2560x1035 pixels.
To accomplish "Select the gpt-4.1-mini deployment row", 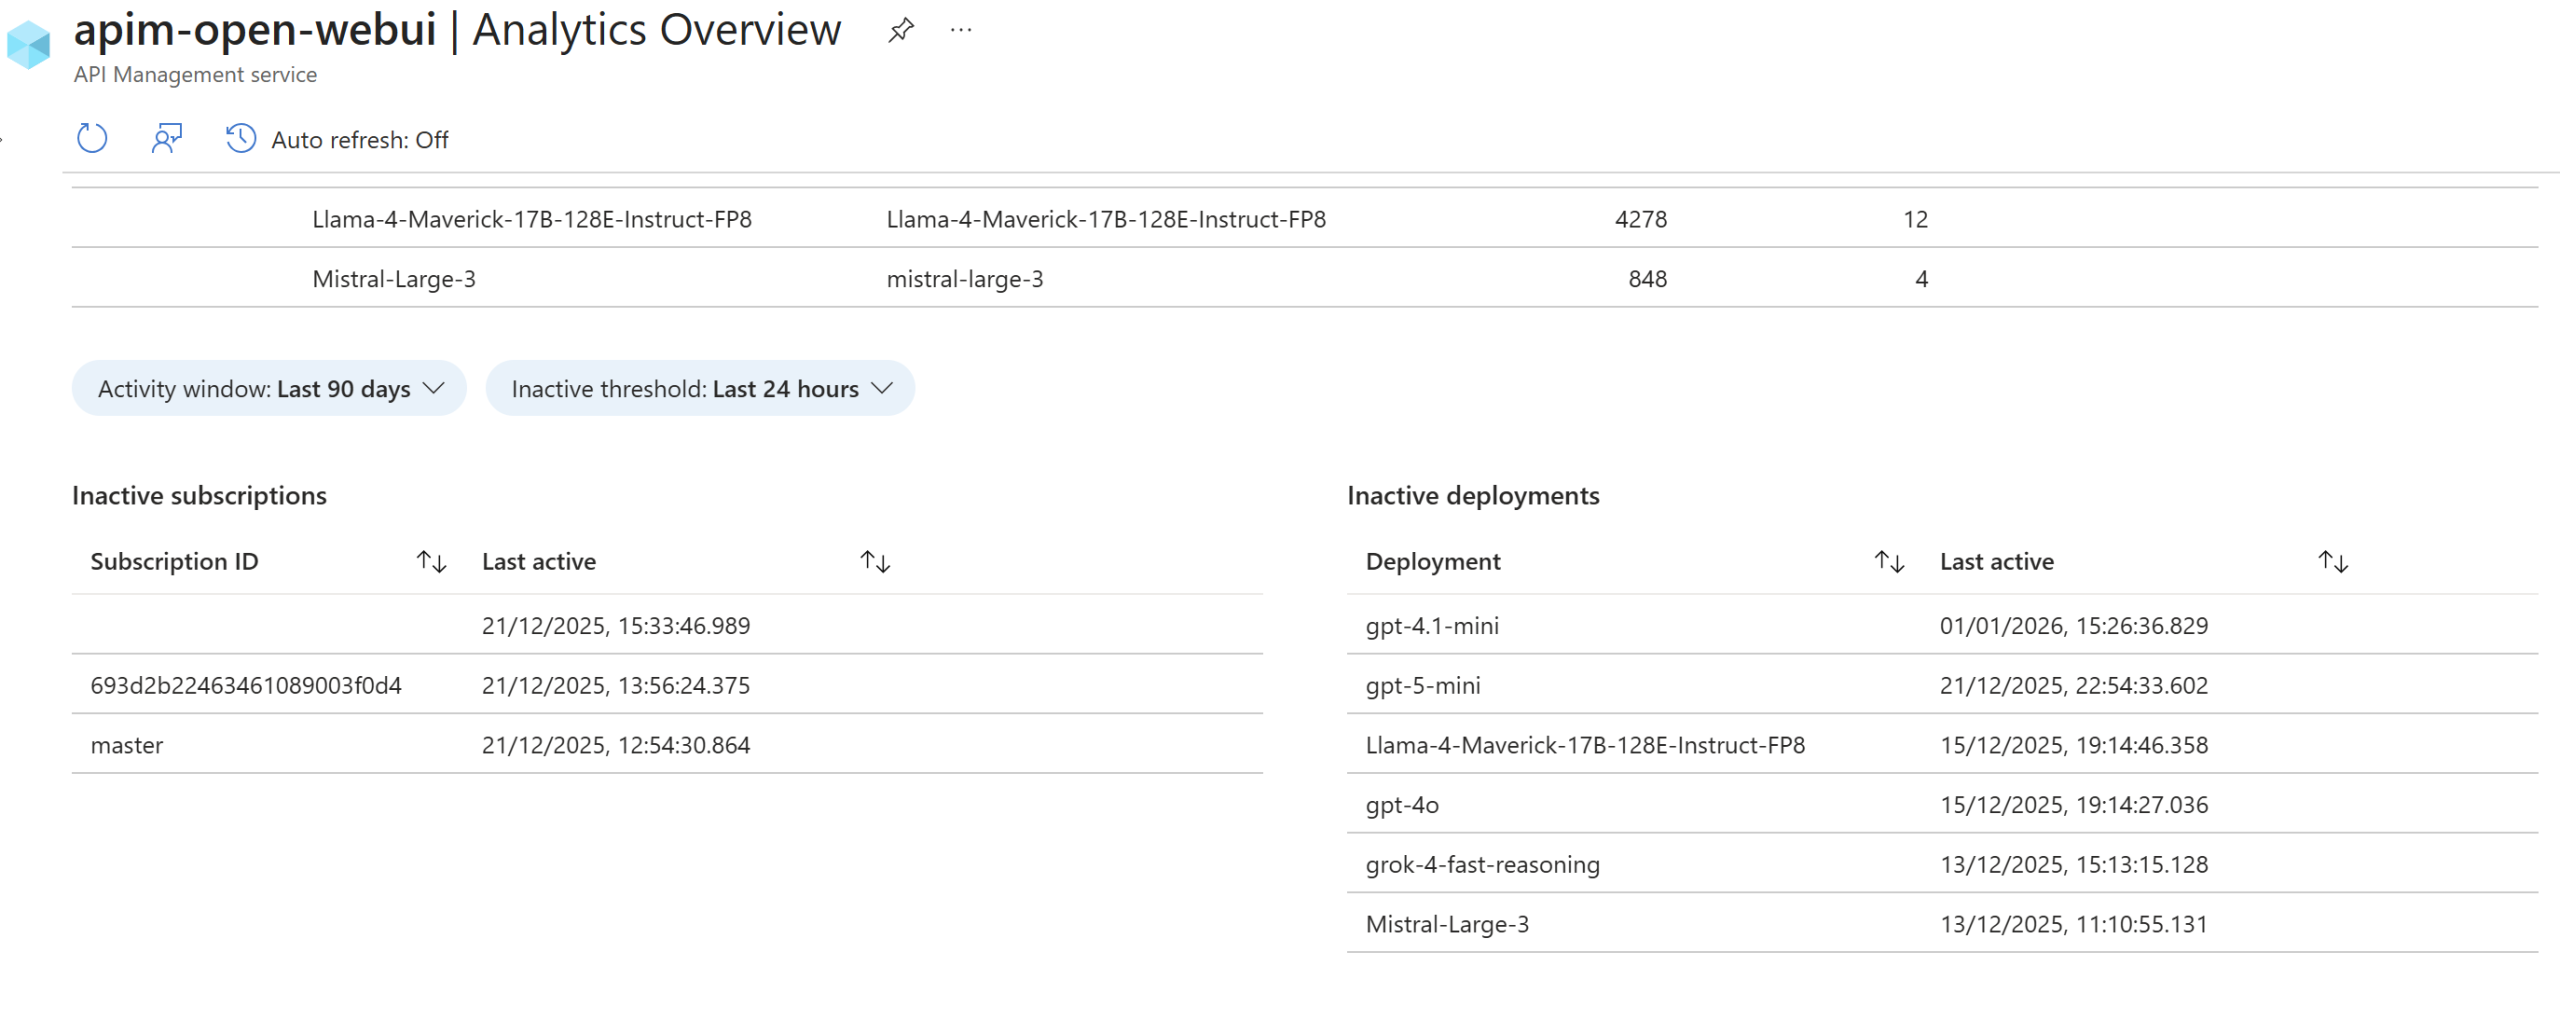I will pyautogui.click(x=1432, y=626).
